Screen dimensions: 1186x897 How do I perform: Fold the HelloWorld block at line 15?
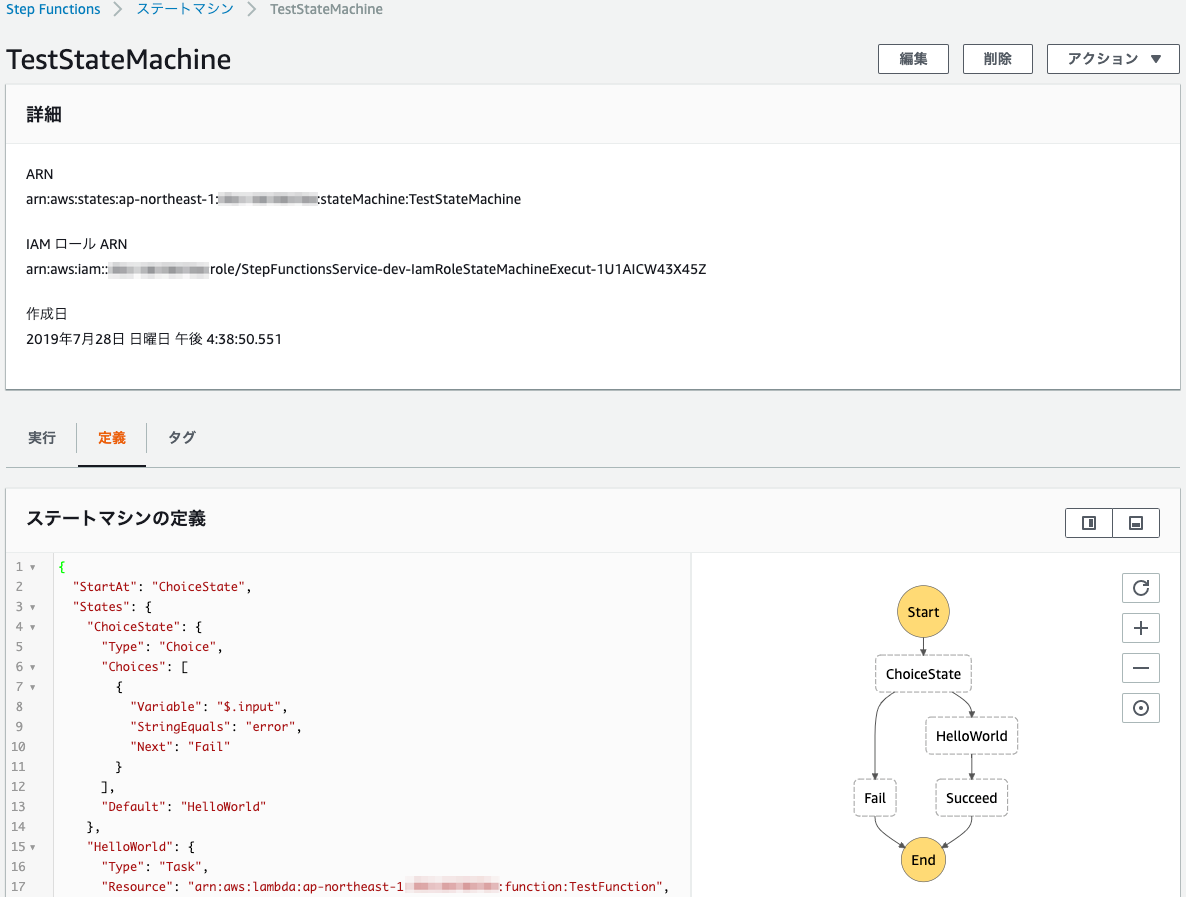tap(32, 847)
